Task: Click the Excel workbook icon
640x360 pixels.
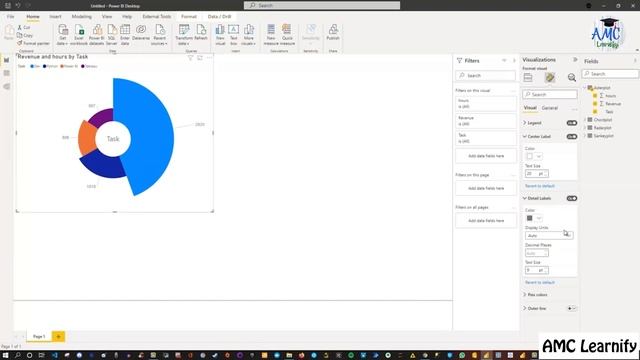Action: [x=79, y=34]
